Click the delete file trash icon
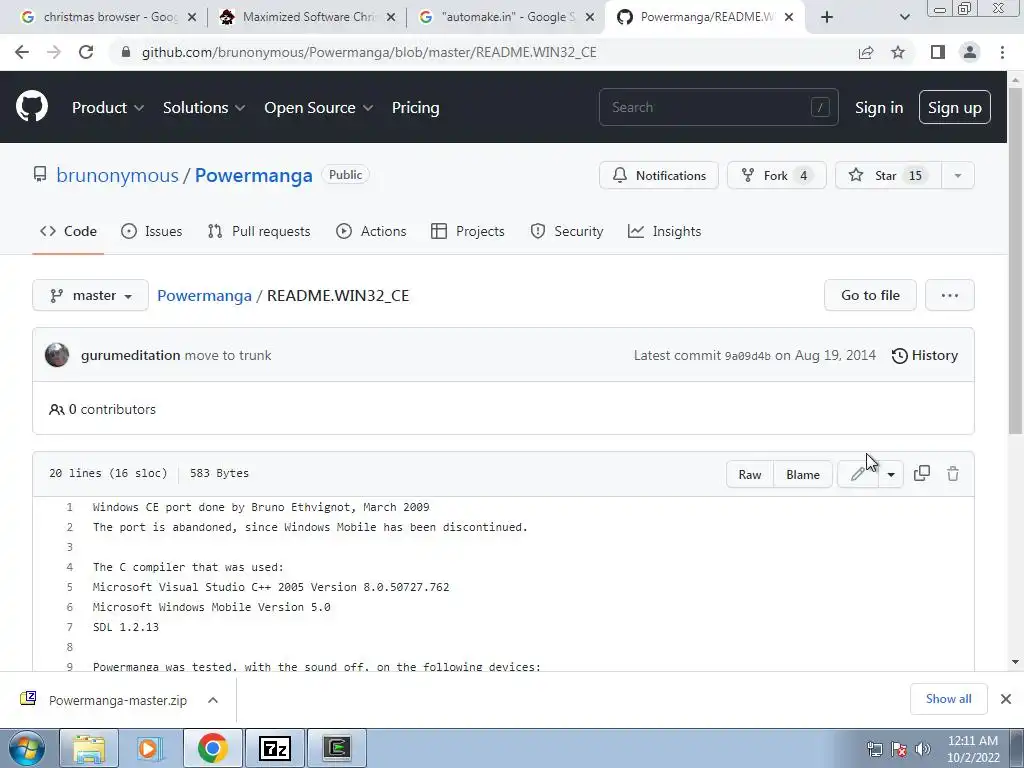The width and height of the screenshot is (1024, 768). coord(953,473)
